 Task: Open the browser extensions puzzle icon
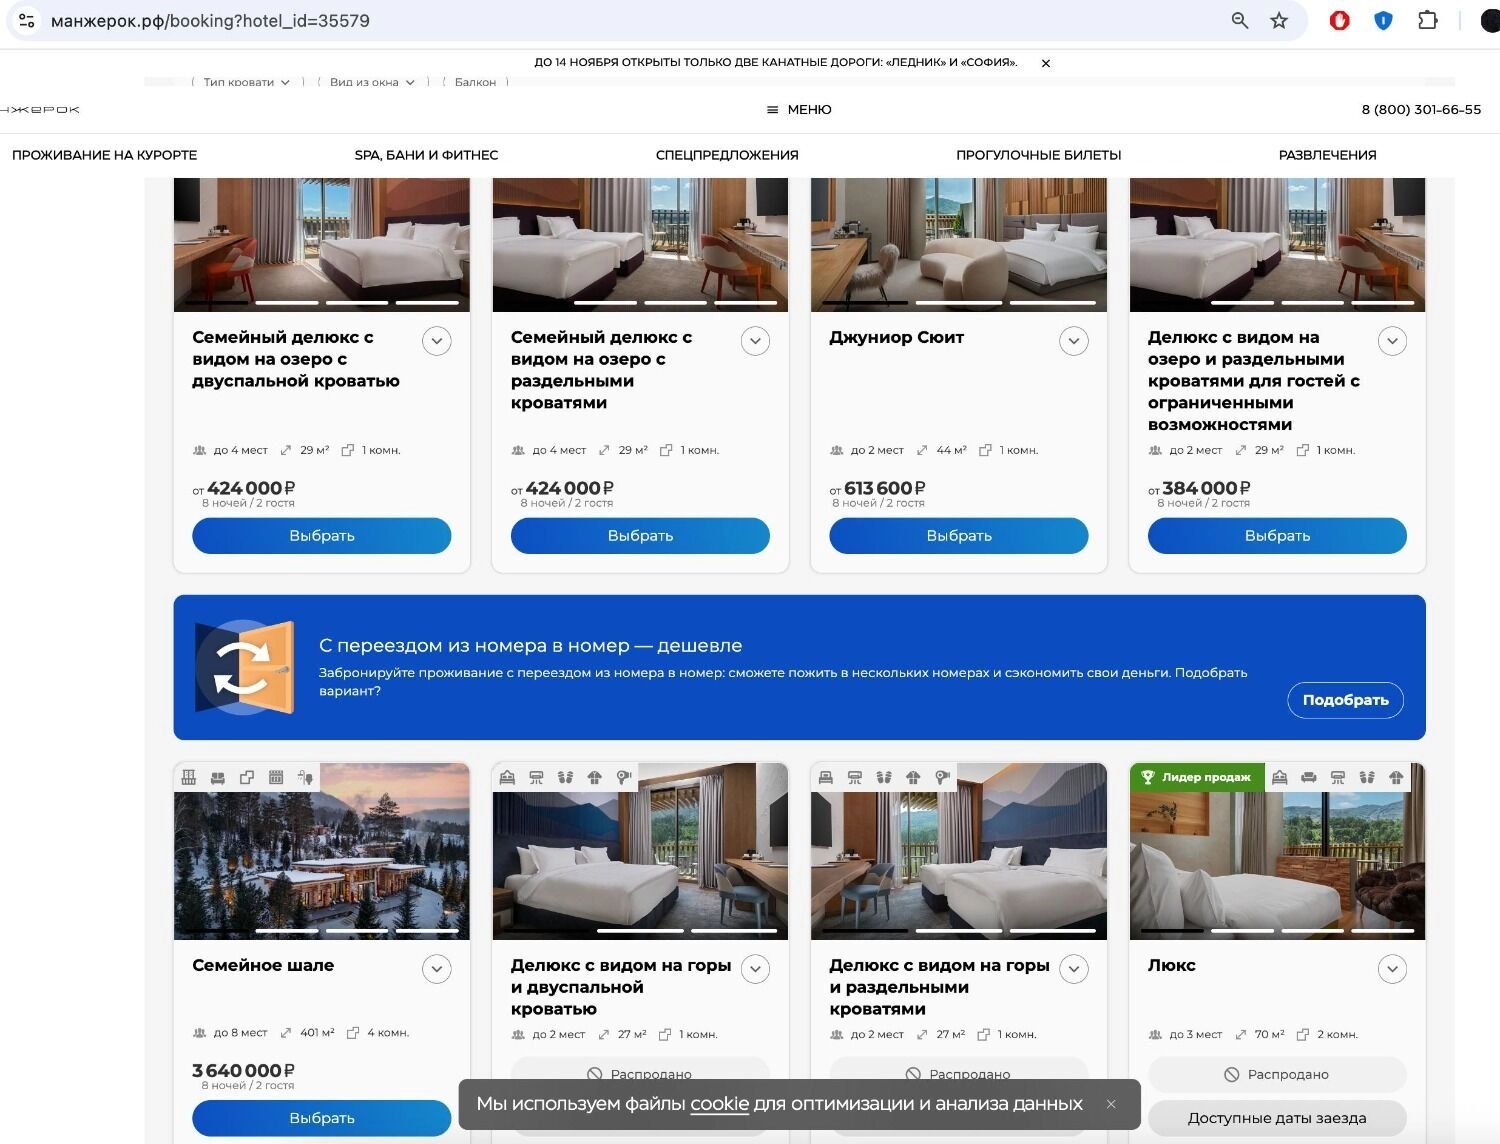coord(1427,21)
